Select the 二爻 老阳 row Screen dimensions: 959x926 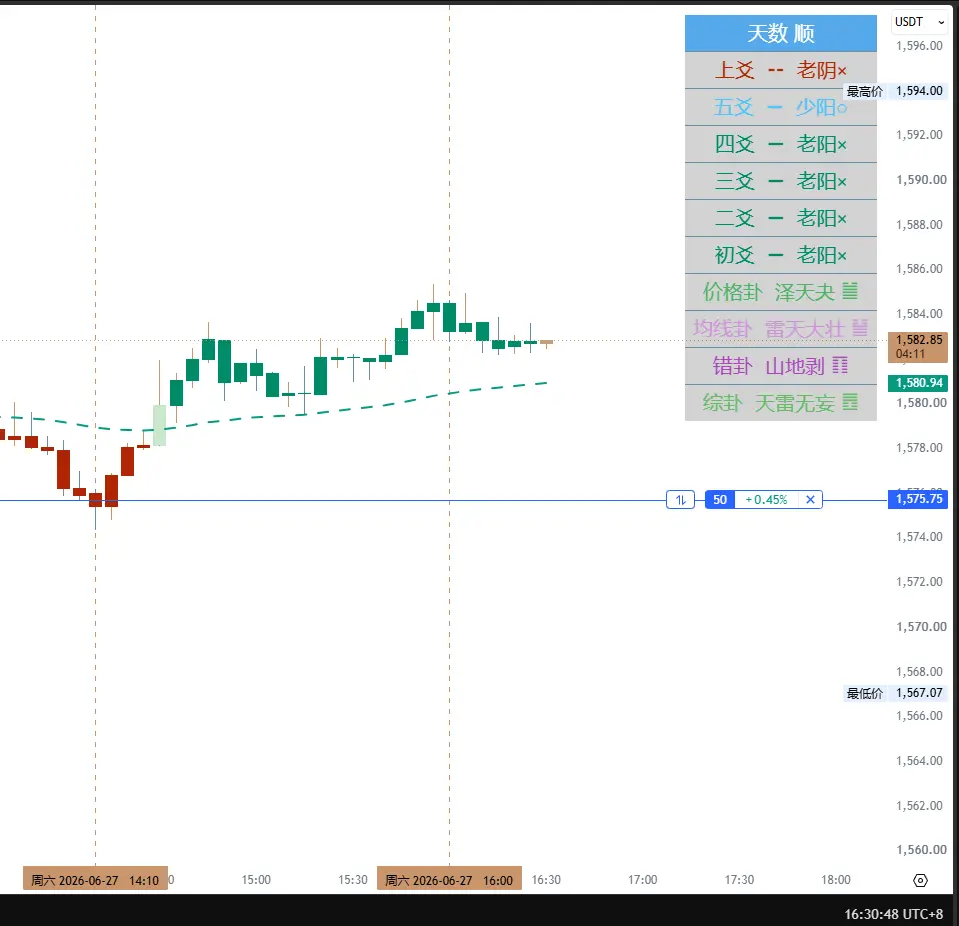780,218
